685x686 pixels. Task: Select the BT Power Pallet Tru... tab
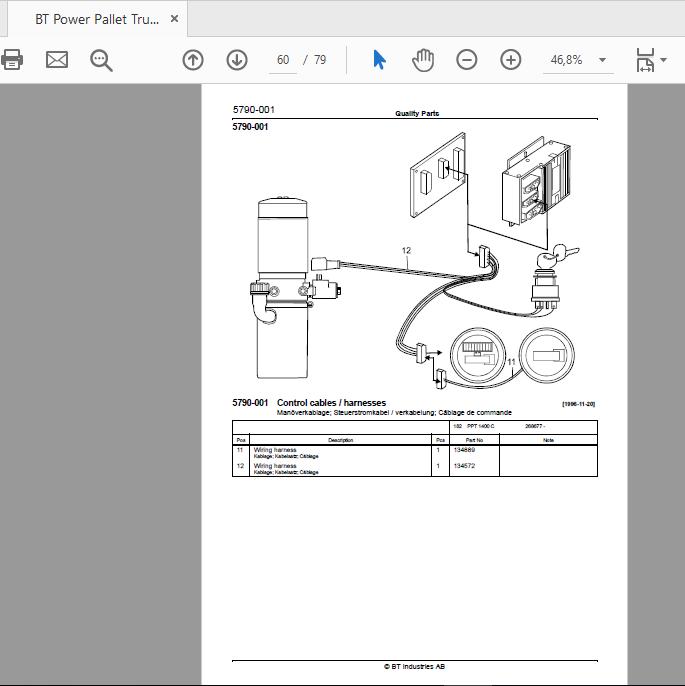97,19
